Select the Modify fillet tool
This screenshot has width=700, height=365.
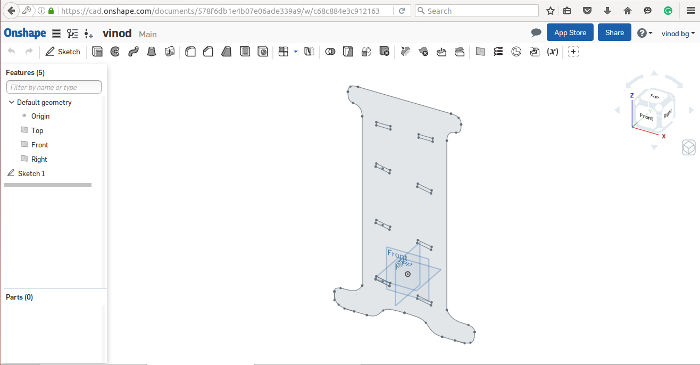405,52
